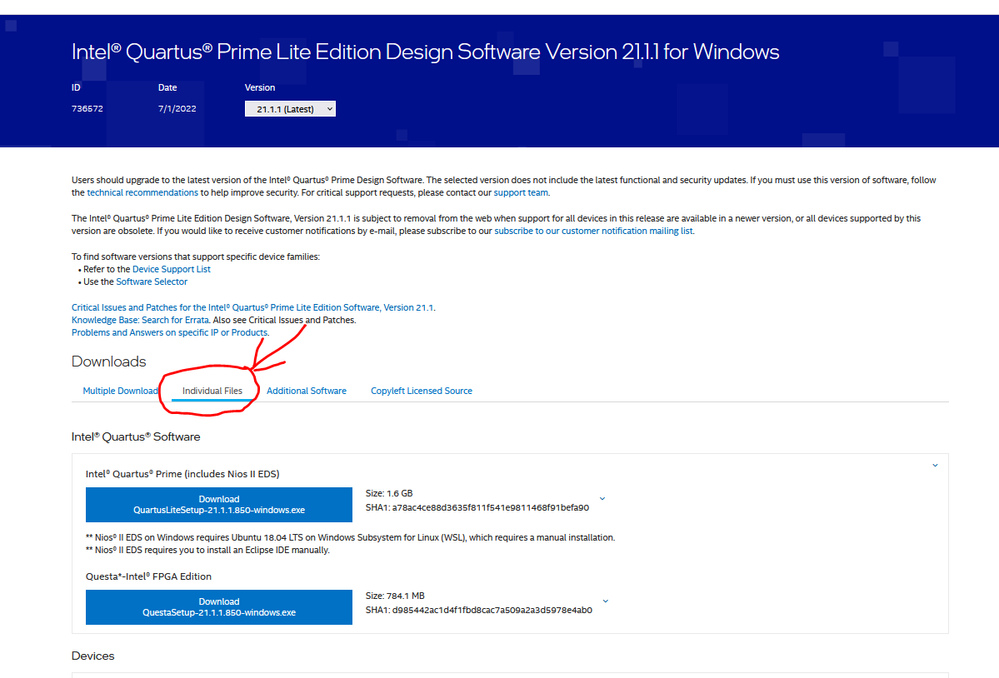This screenshot has height=678, width=999.
Task: Download QuartusLiteSetup-21.1.1.850-windows.exe
Action: [x=219, y=505]
